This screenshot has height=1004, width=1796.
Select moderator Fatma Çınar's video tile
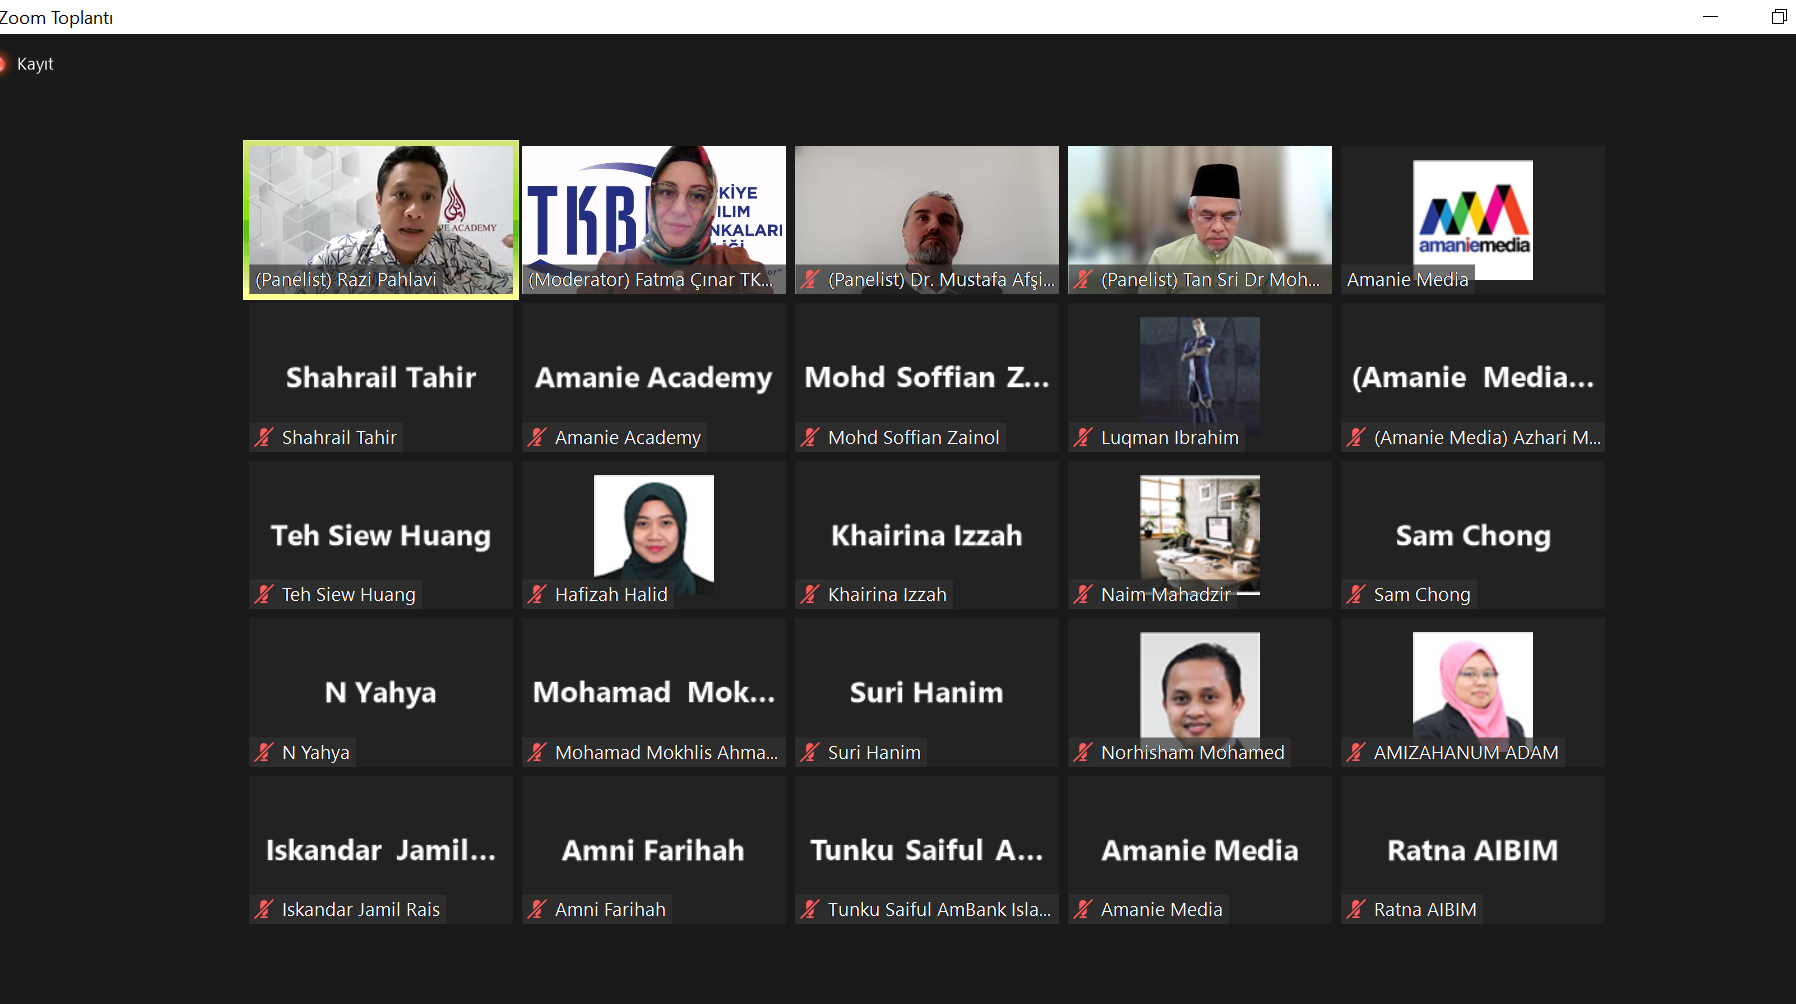(x=654, y=220)
